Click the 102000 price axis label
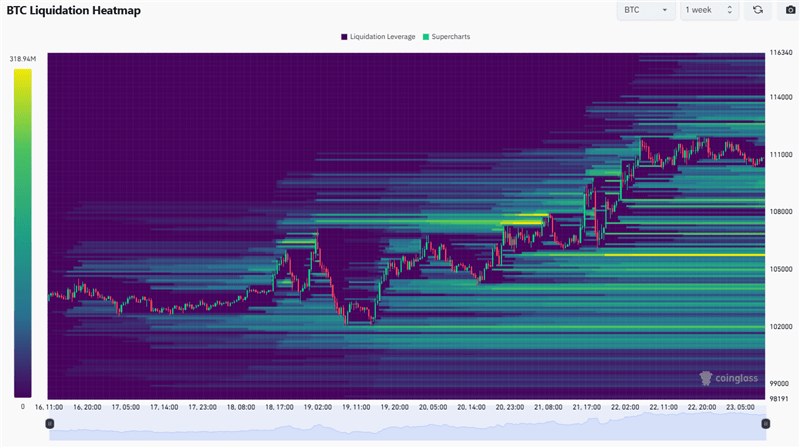The image size is (800, 448). tap(781, 327)
